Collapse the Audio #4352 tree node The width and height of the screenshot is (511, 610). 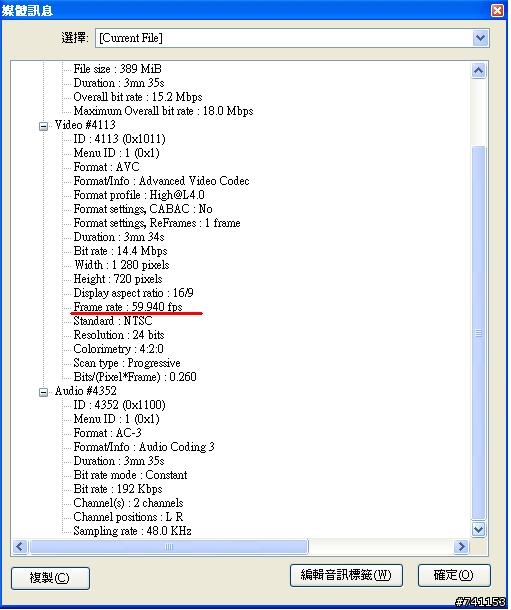tap(44, 392)
